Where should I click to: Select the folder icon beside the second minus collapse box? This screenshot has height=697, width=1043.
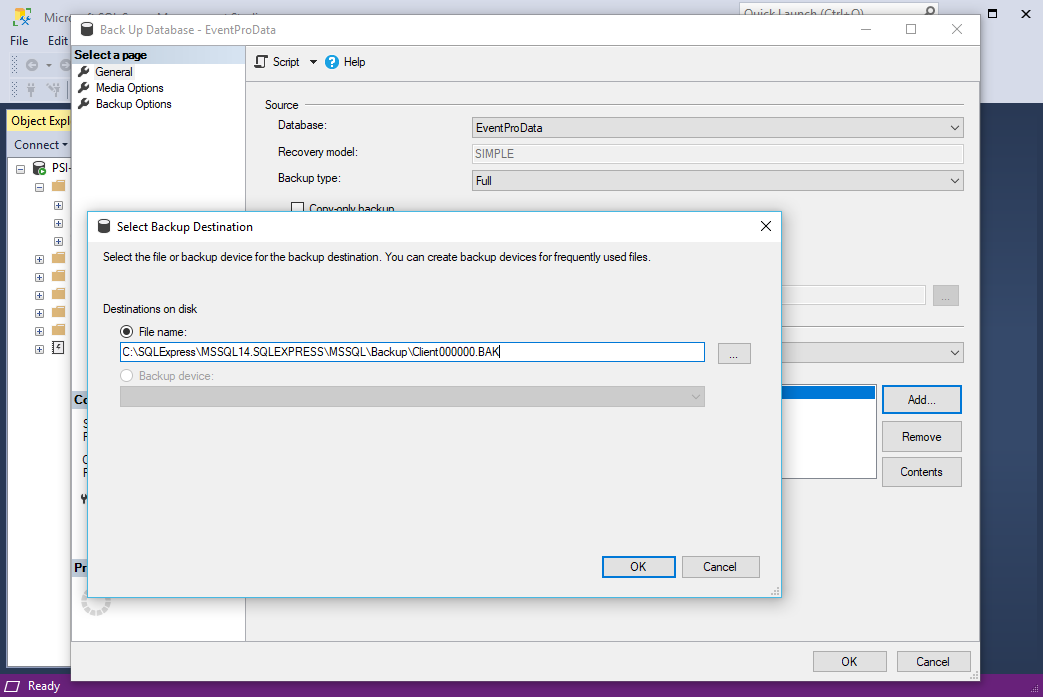[59, 186]
